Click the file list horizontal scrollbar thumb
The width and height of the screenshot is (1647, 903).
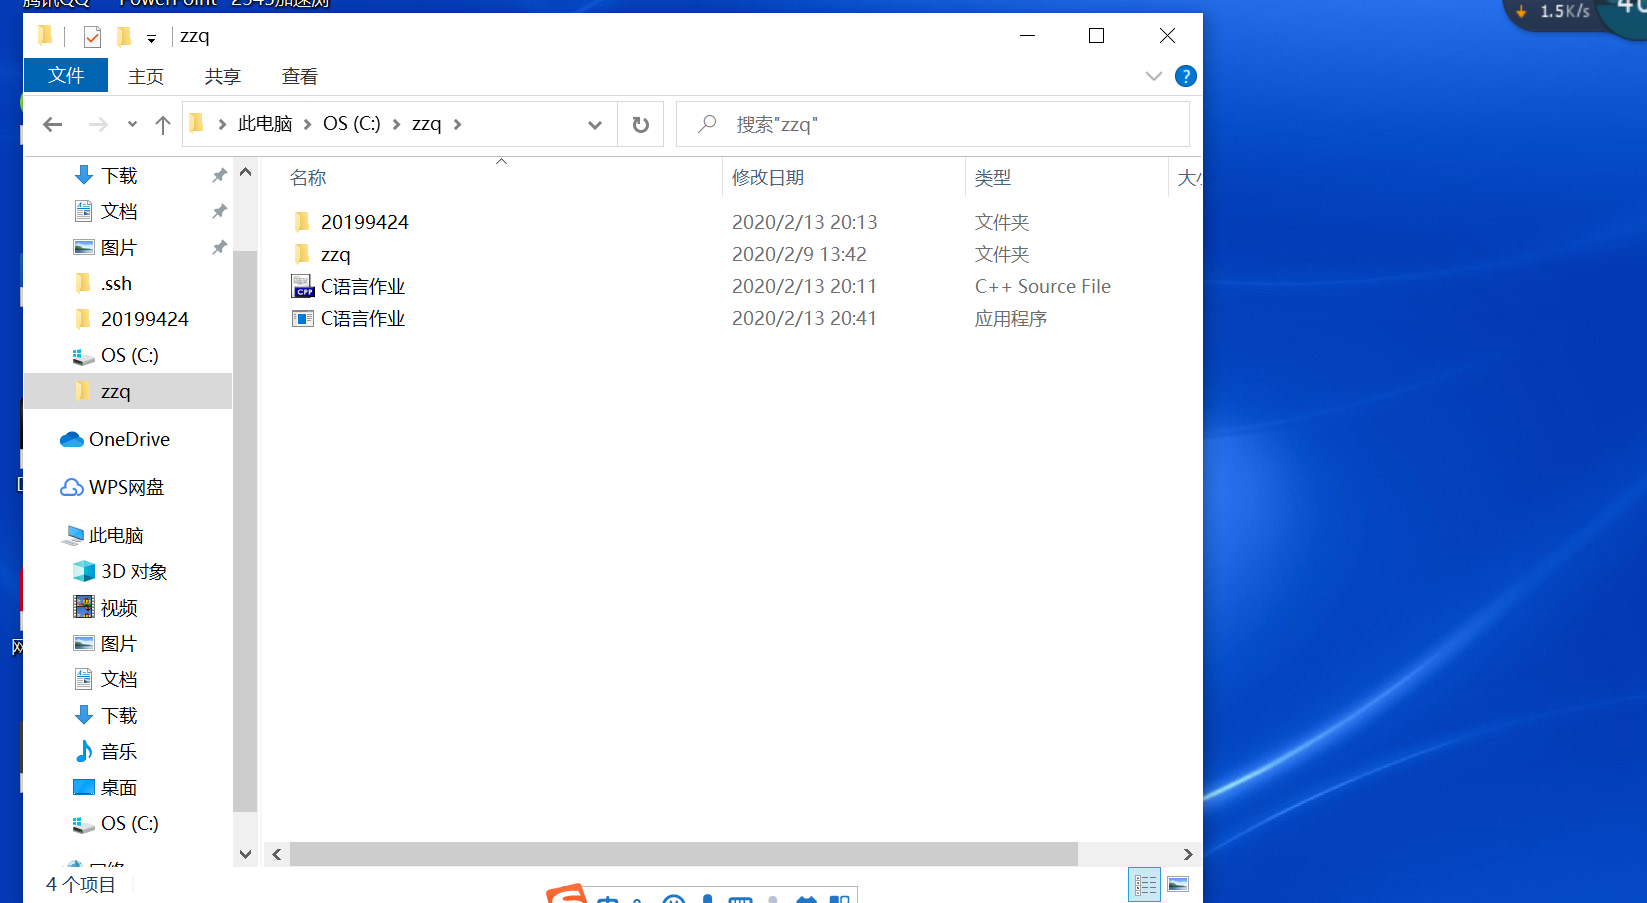click(684, 854)
